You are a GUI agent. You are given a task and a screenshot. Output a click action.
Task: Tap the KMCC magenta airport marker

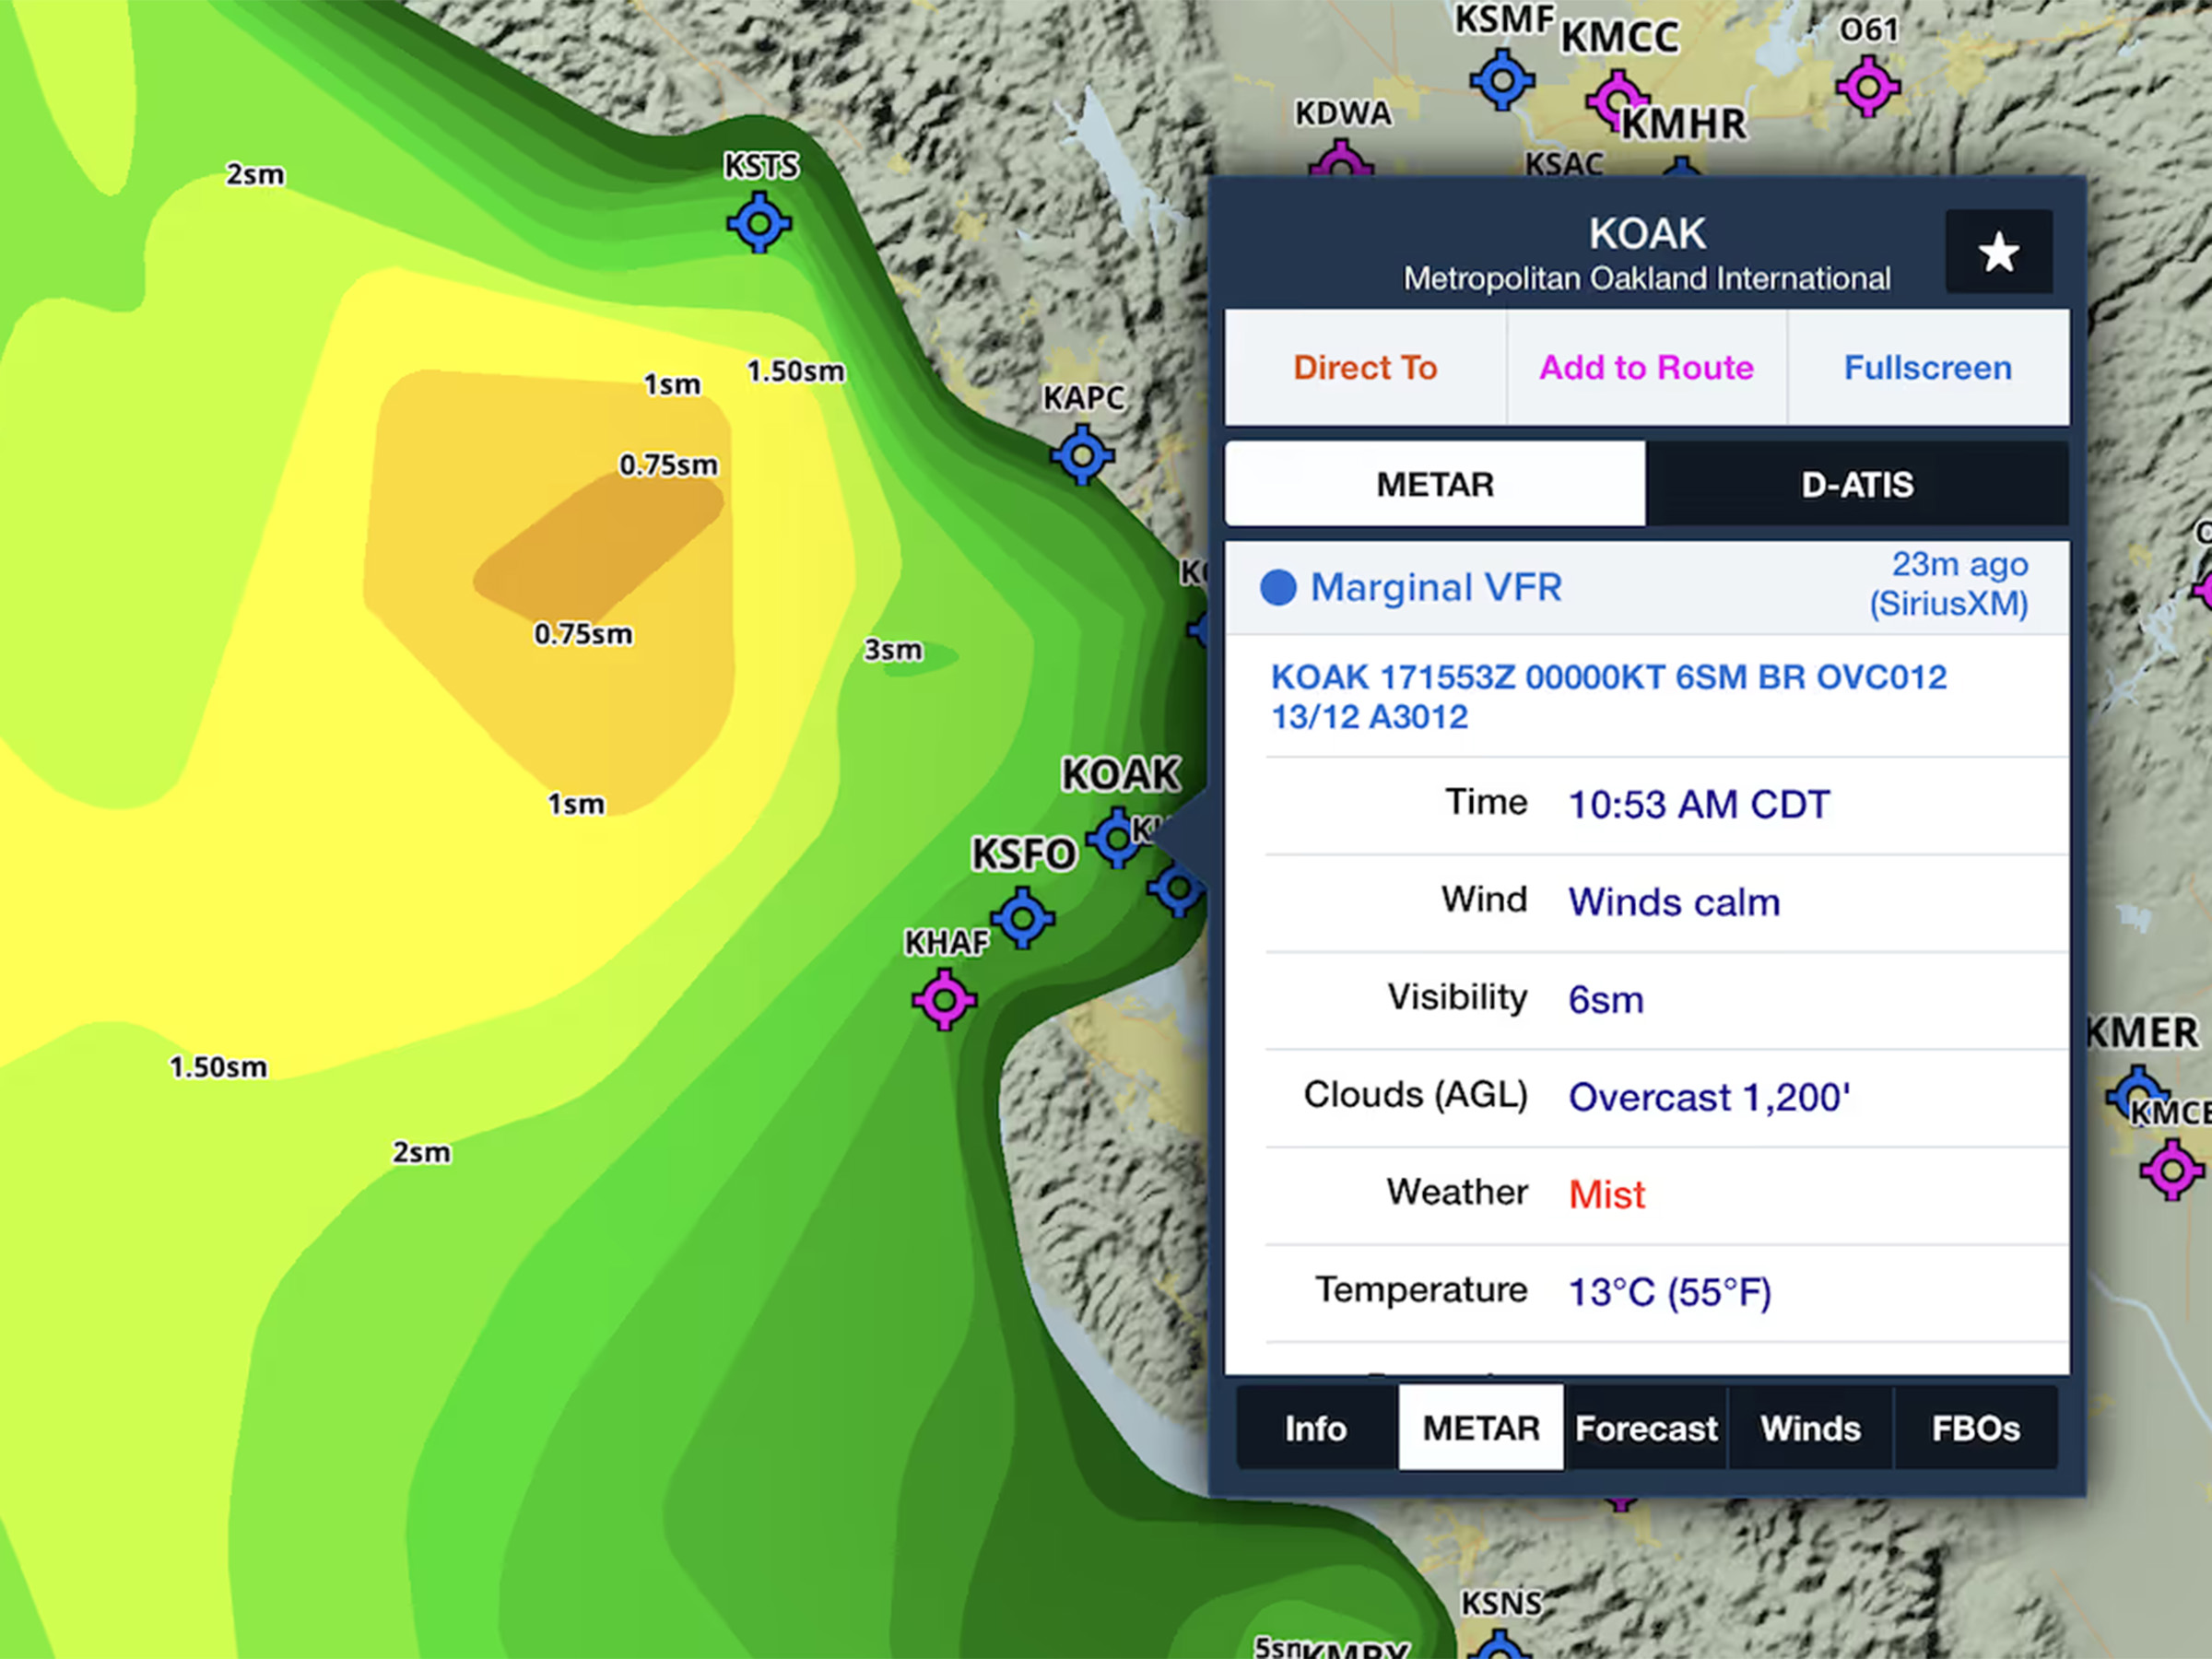[1615, 99]
